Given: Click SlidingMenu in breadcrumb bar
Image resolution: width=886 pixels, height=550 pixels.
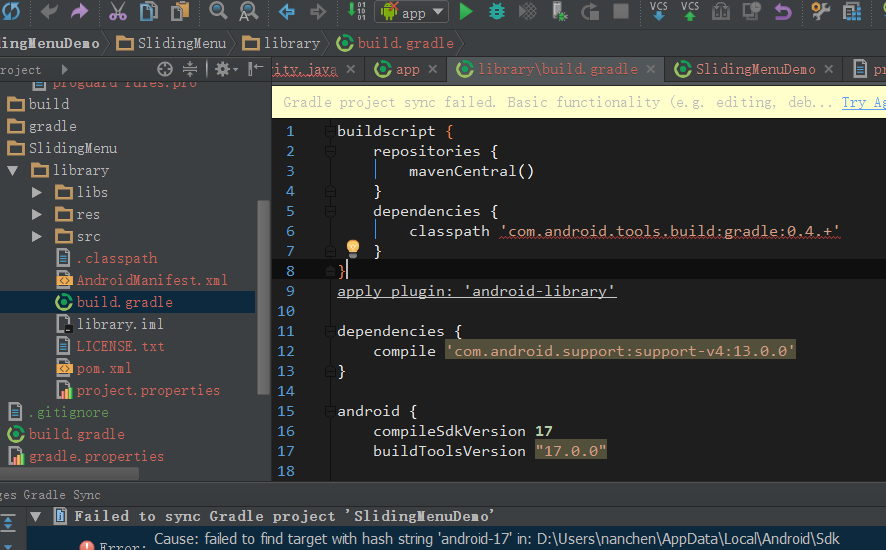Looking at the screenshot, I should pyautogui.click(x=171, y=43).
